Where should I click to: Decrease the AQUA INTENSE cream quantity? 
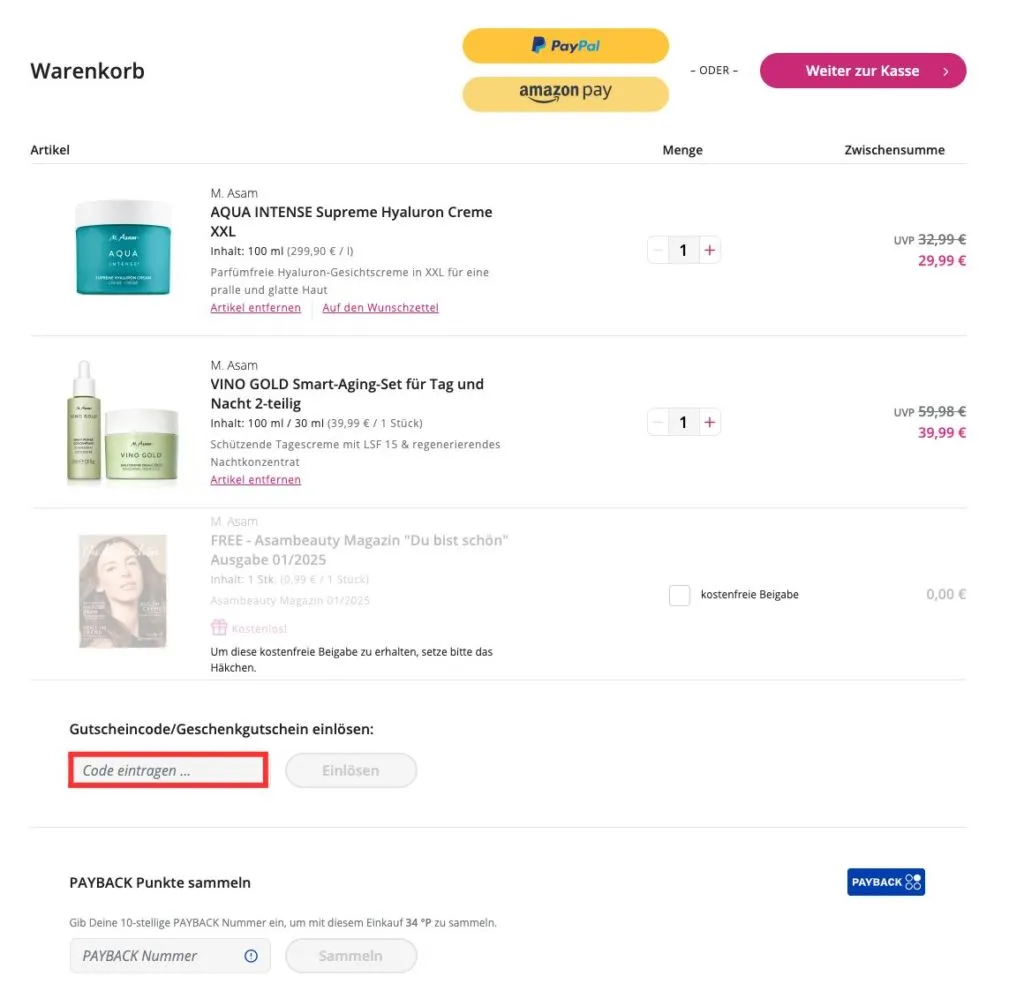tap(658, 250)
